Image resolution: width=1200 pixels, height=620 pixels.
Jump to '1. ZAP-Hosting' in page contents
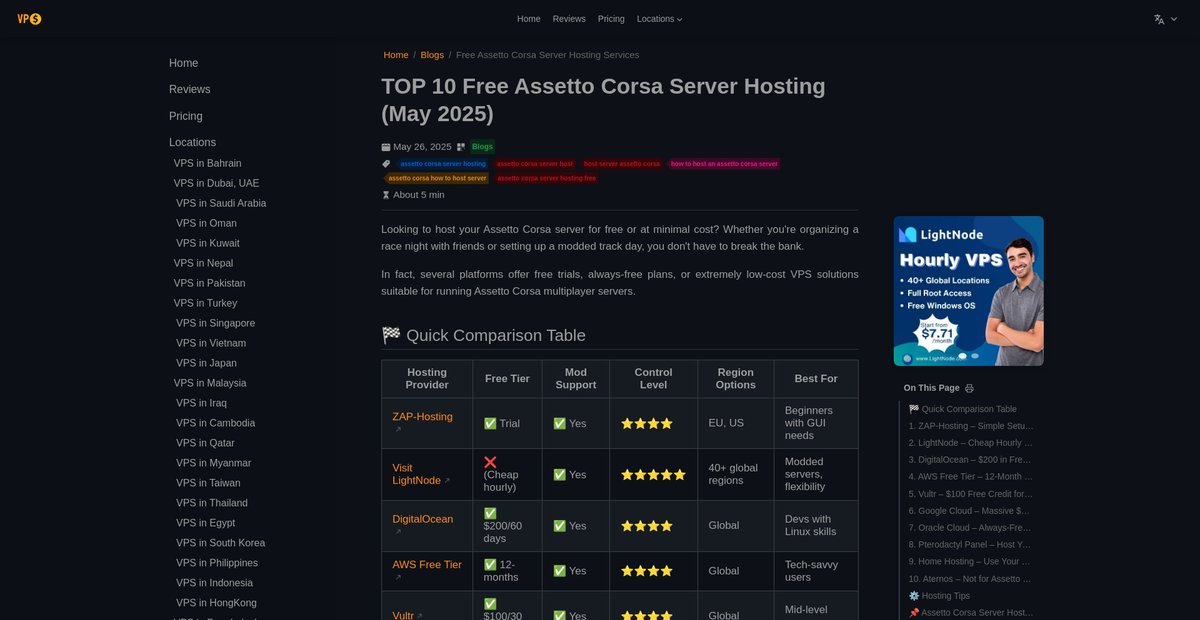pyautogui.click(x=971, y=426)
